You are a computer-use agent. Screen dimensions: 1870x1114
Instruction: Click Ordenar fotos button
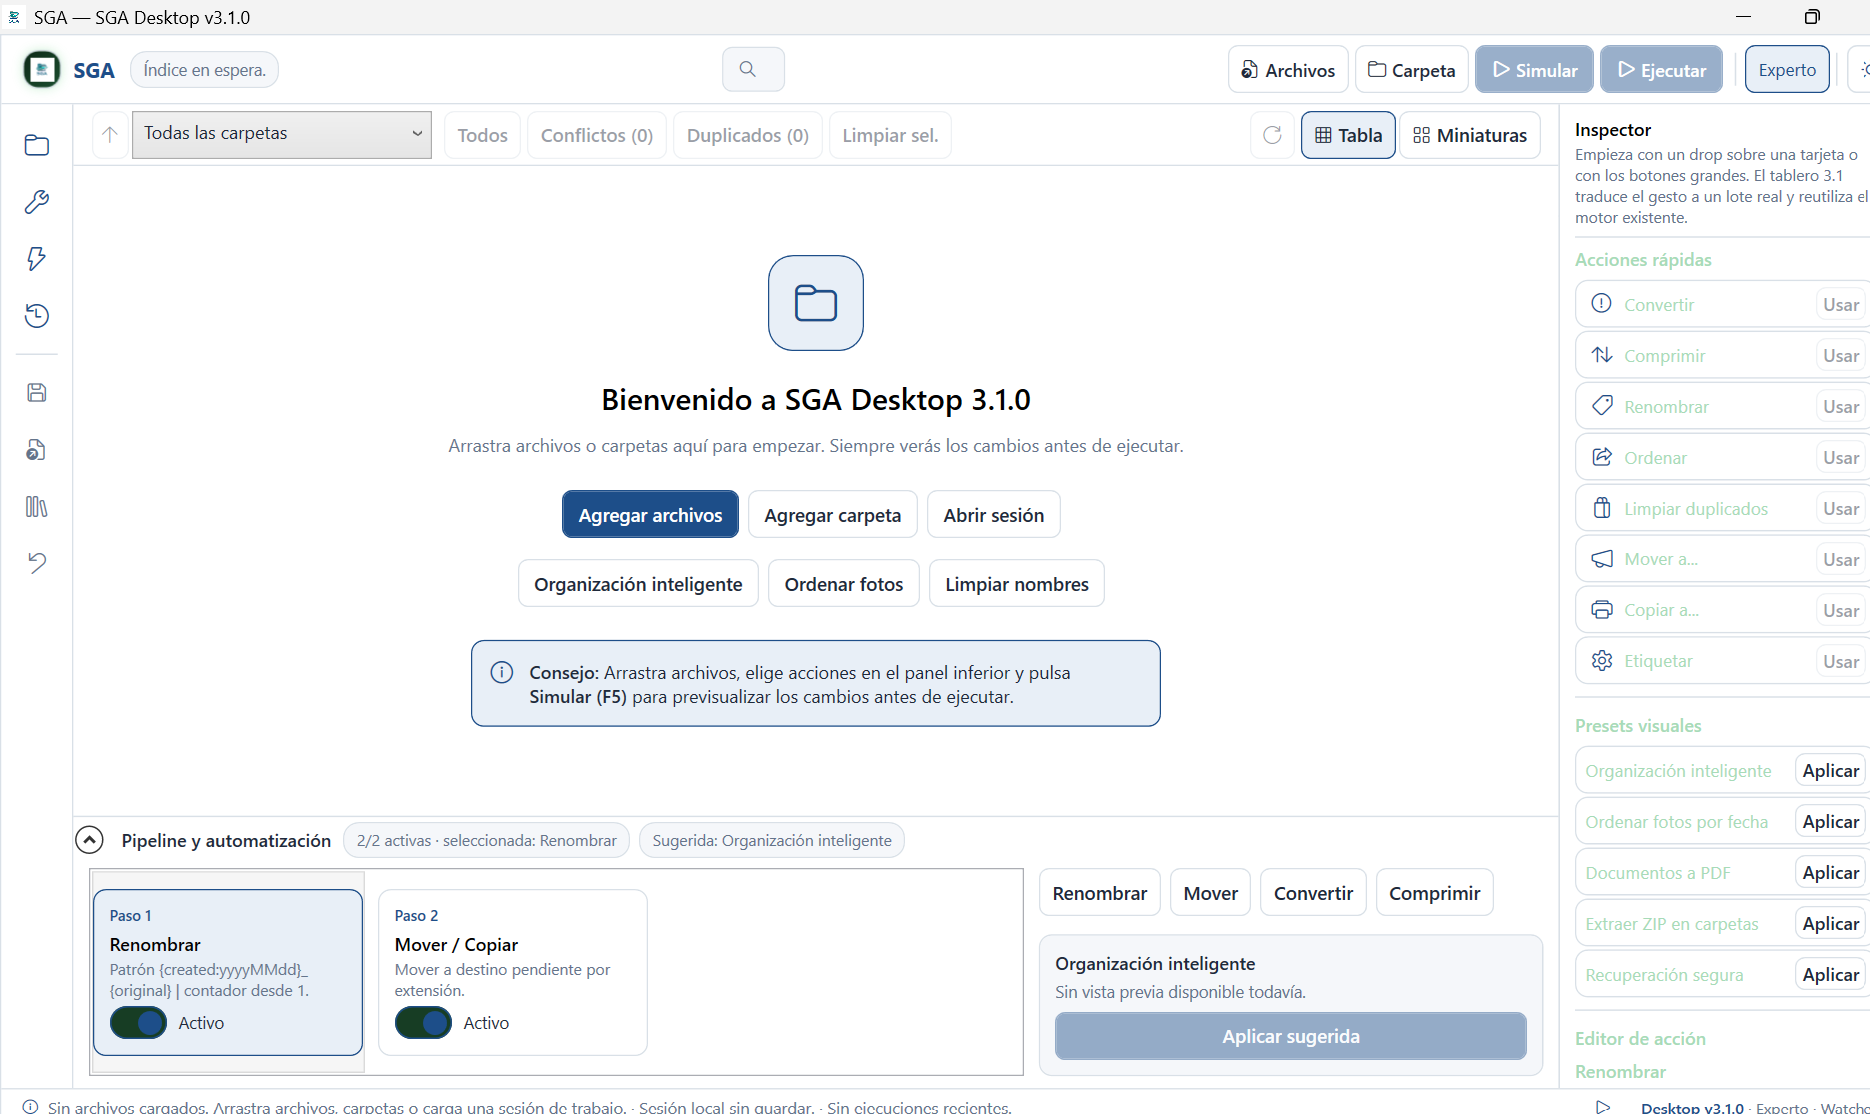[843, 583]
